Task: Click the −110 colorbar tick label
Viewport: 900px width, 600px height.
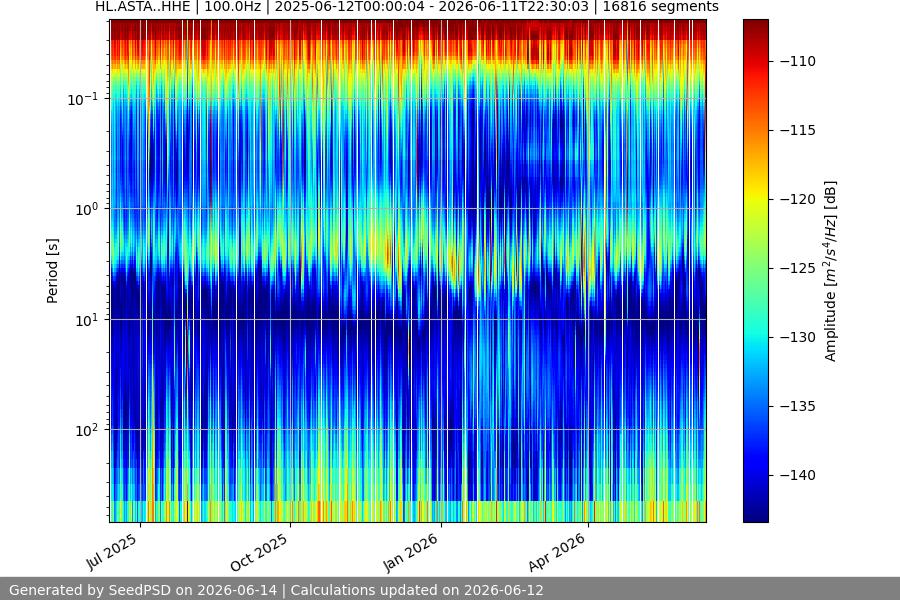Action: pos(798,61)
